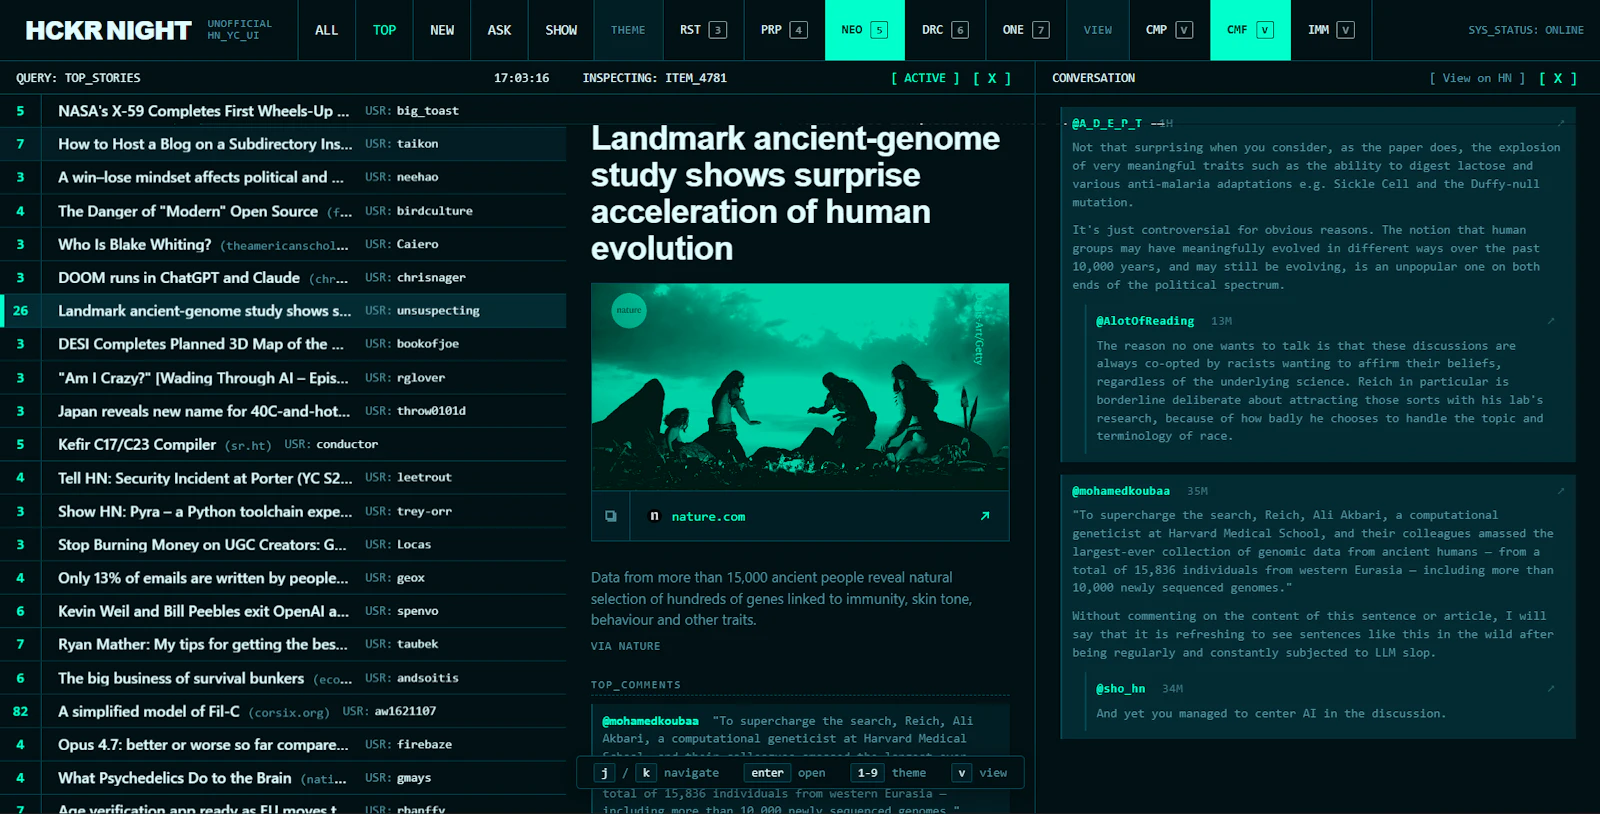Select story 'Stop Burning Money on UGC Creators'
The image size is (1600, 814).
click(283, 544)
